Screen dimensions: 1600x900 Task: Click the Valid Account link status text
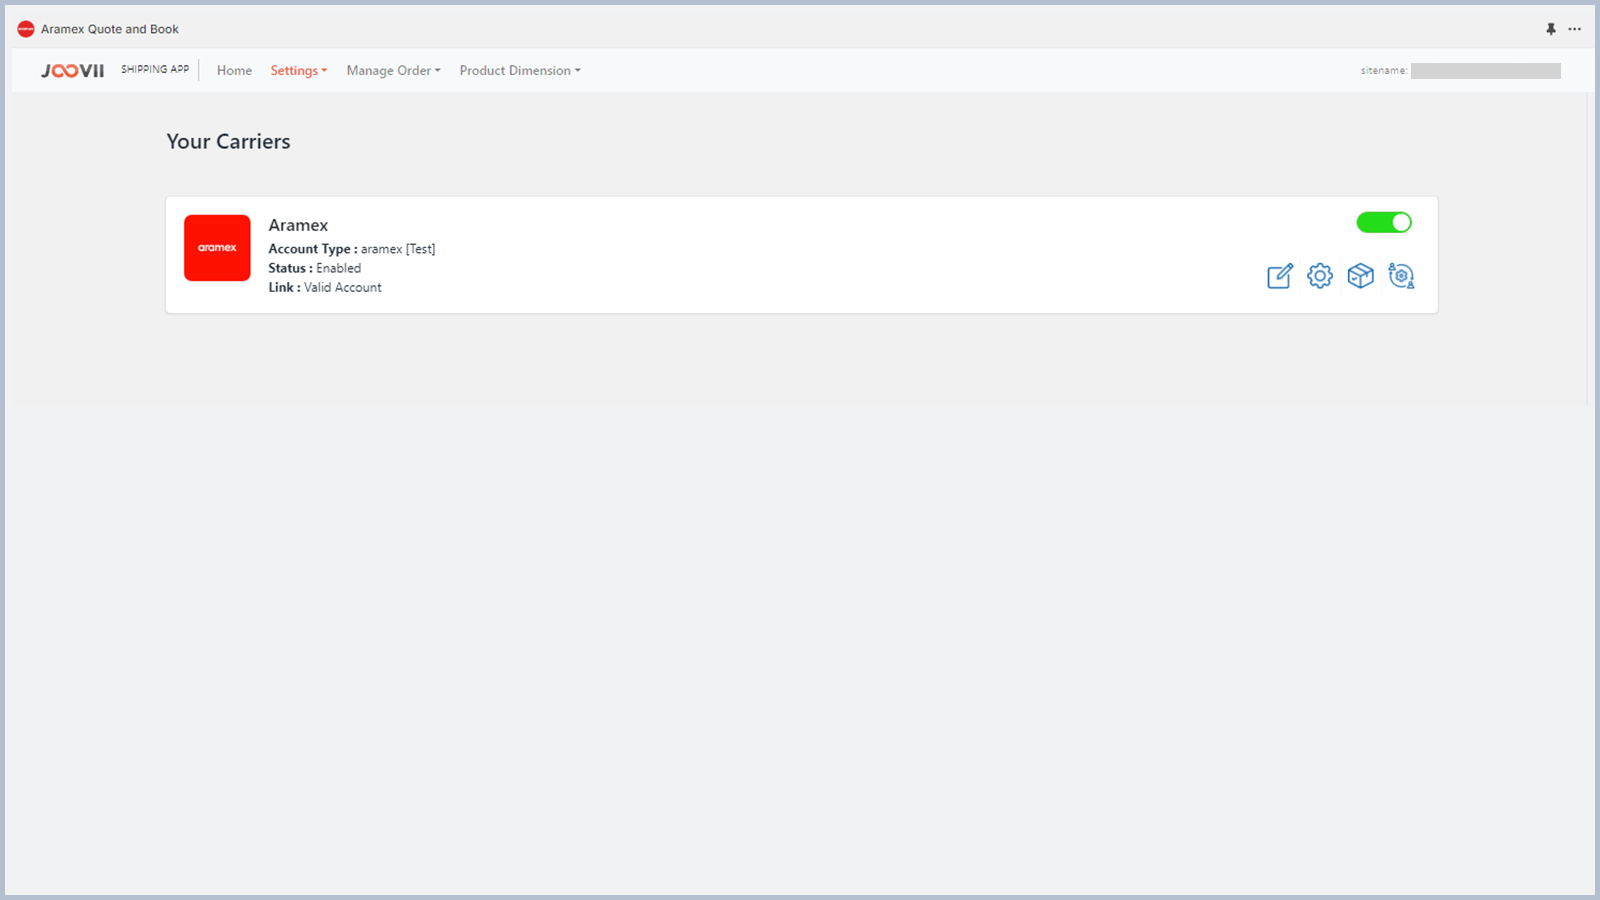pos(342,287)
